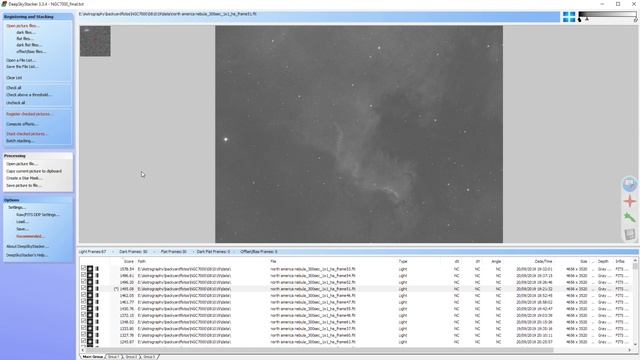Switch to the Main Group tab
640x360 pixels.
(x=93, y=357)
